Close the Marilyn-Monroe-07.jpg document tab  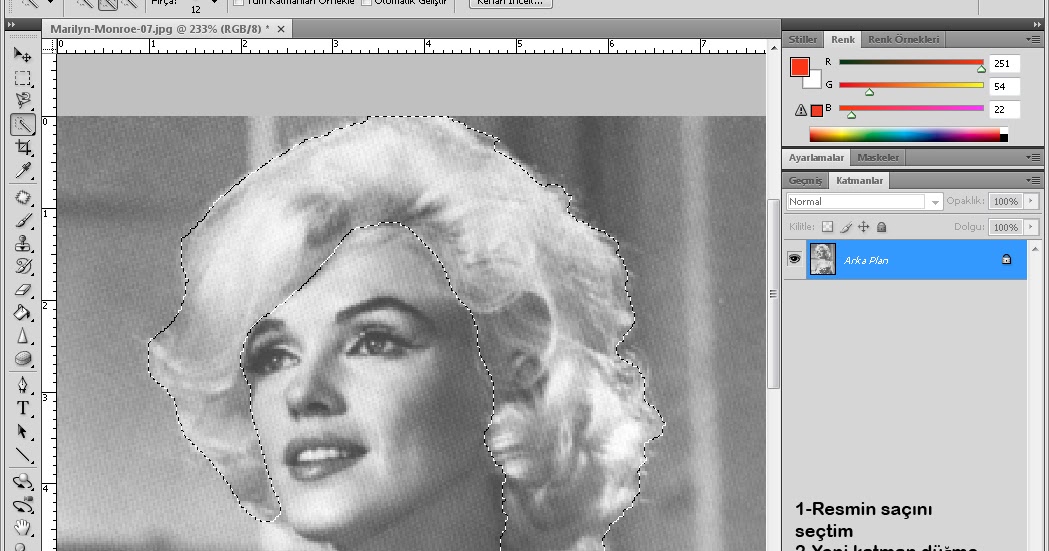pyautogui.click(x=281, y=29)
